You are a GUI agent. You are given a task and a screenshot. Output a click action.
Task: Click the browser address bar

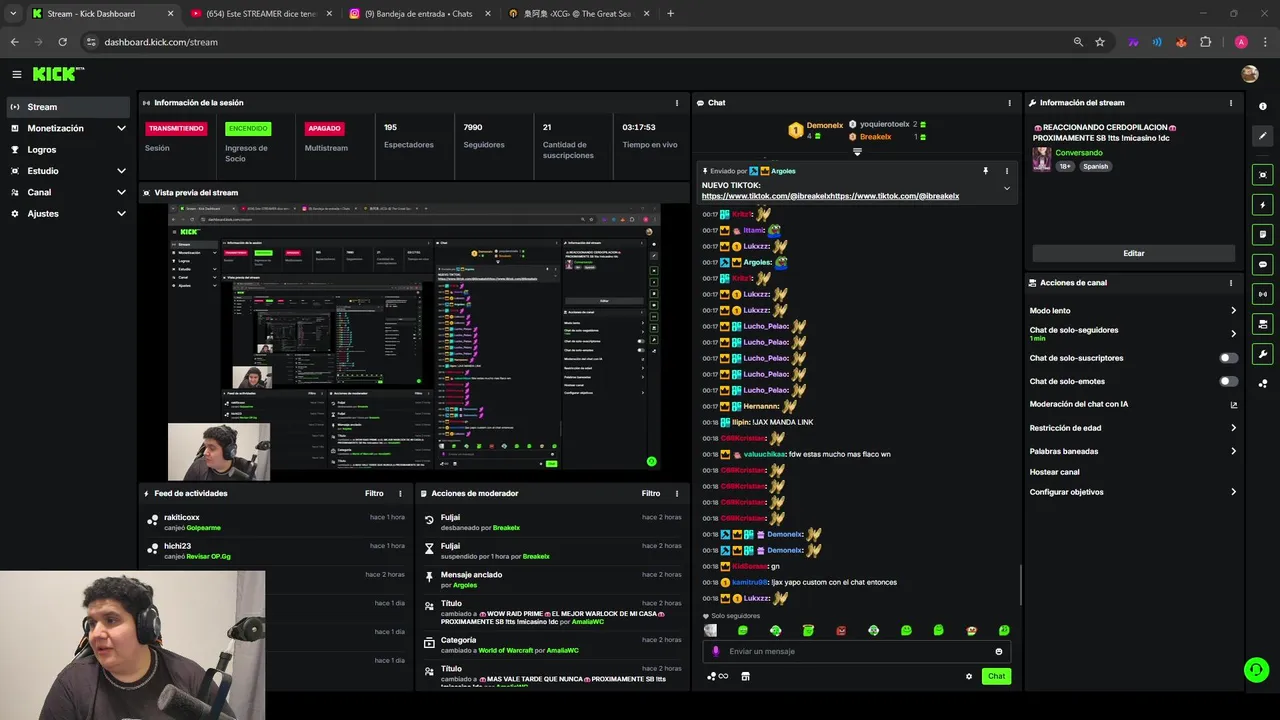coord(575,42)
